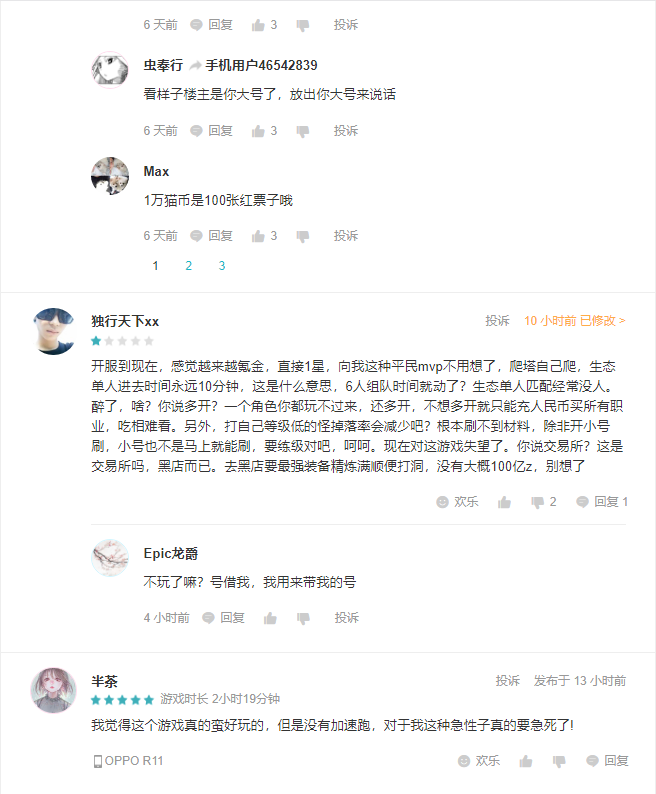Open 手机用户46542839 user link
The image size is (656, 794).
coord(261,65)
